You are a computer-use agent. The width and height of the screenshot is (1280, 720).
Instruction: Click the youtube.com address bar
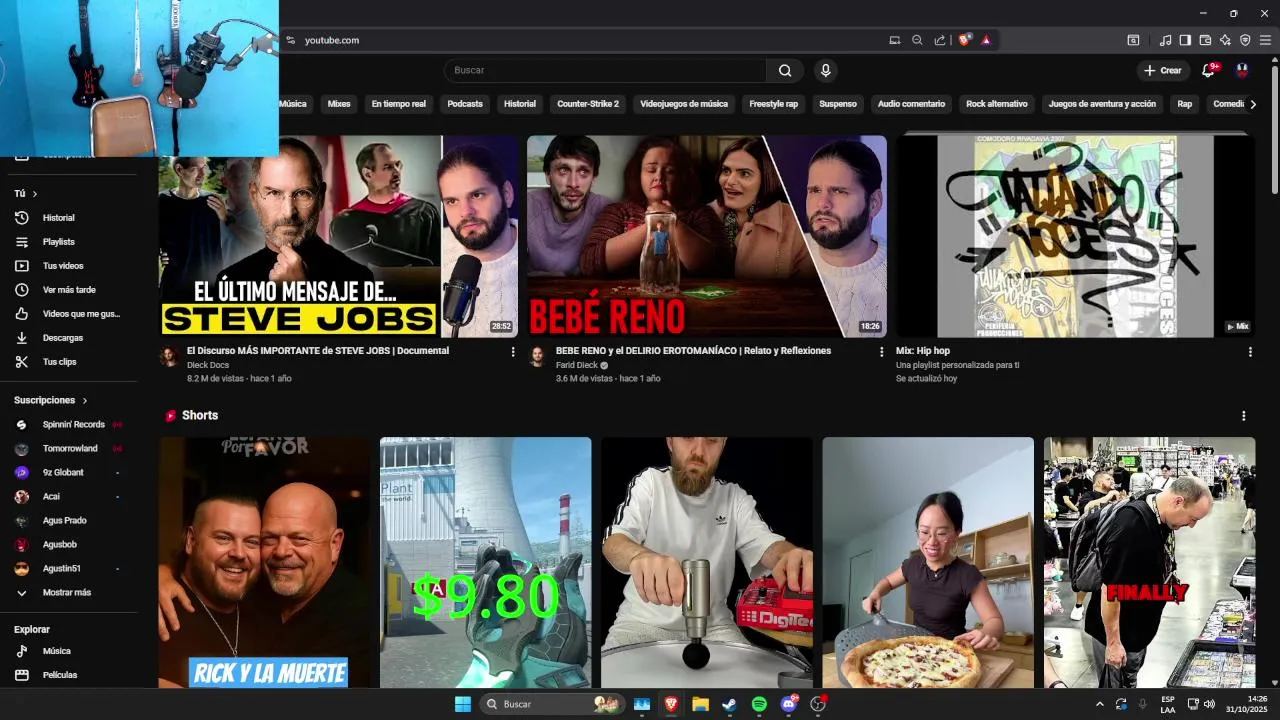(x=590, y=40)
